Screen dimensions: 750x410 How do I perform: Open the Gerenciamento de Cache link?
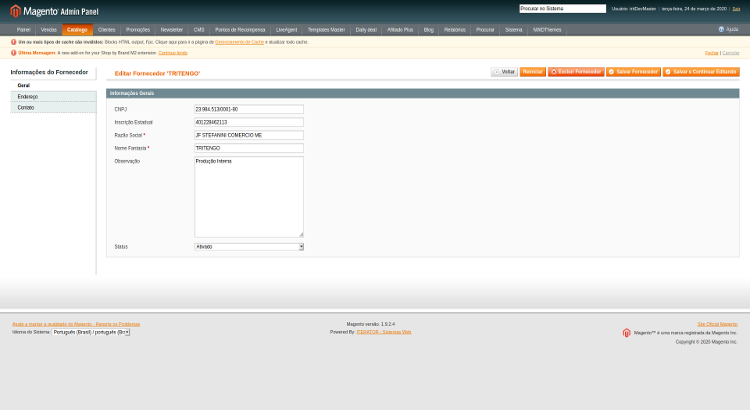(239, 42)
